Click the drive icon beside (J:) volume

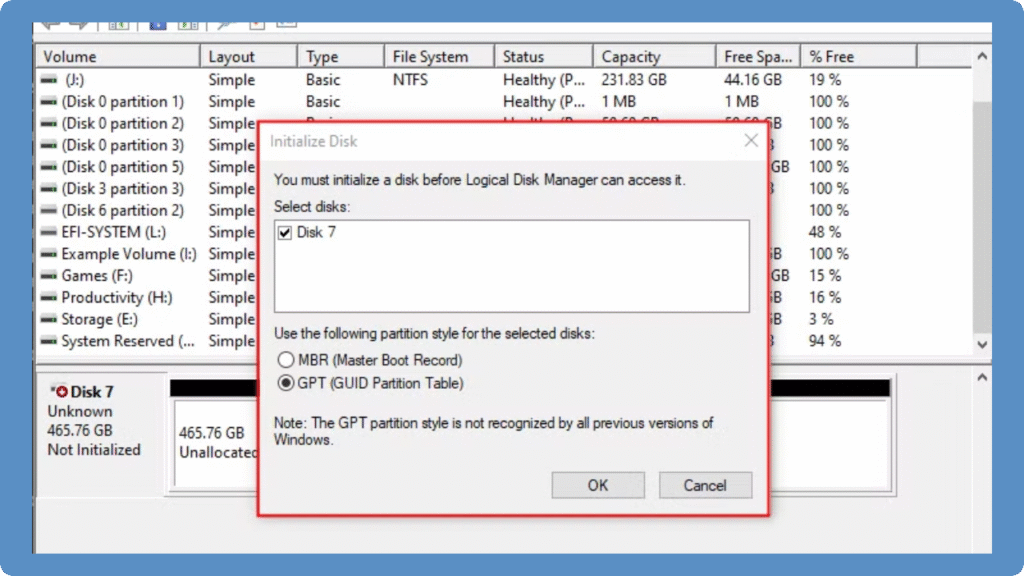49,80
